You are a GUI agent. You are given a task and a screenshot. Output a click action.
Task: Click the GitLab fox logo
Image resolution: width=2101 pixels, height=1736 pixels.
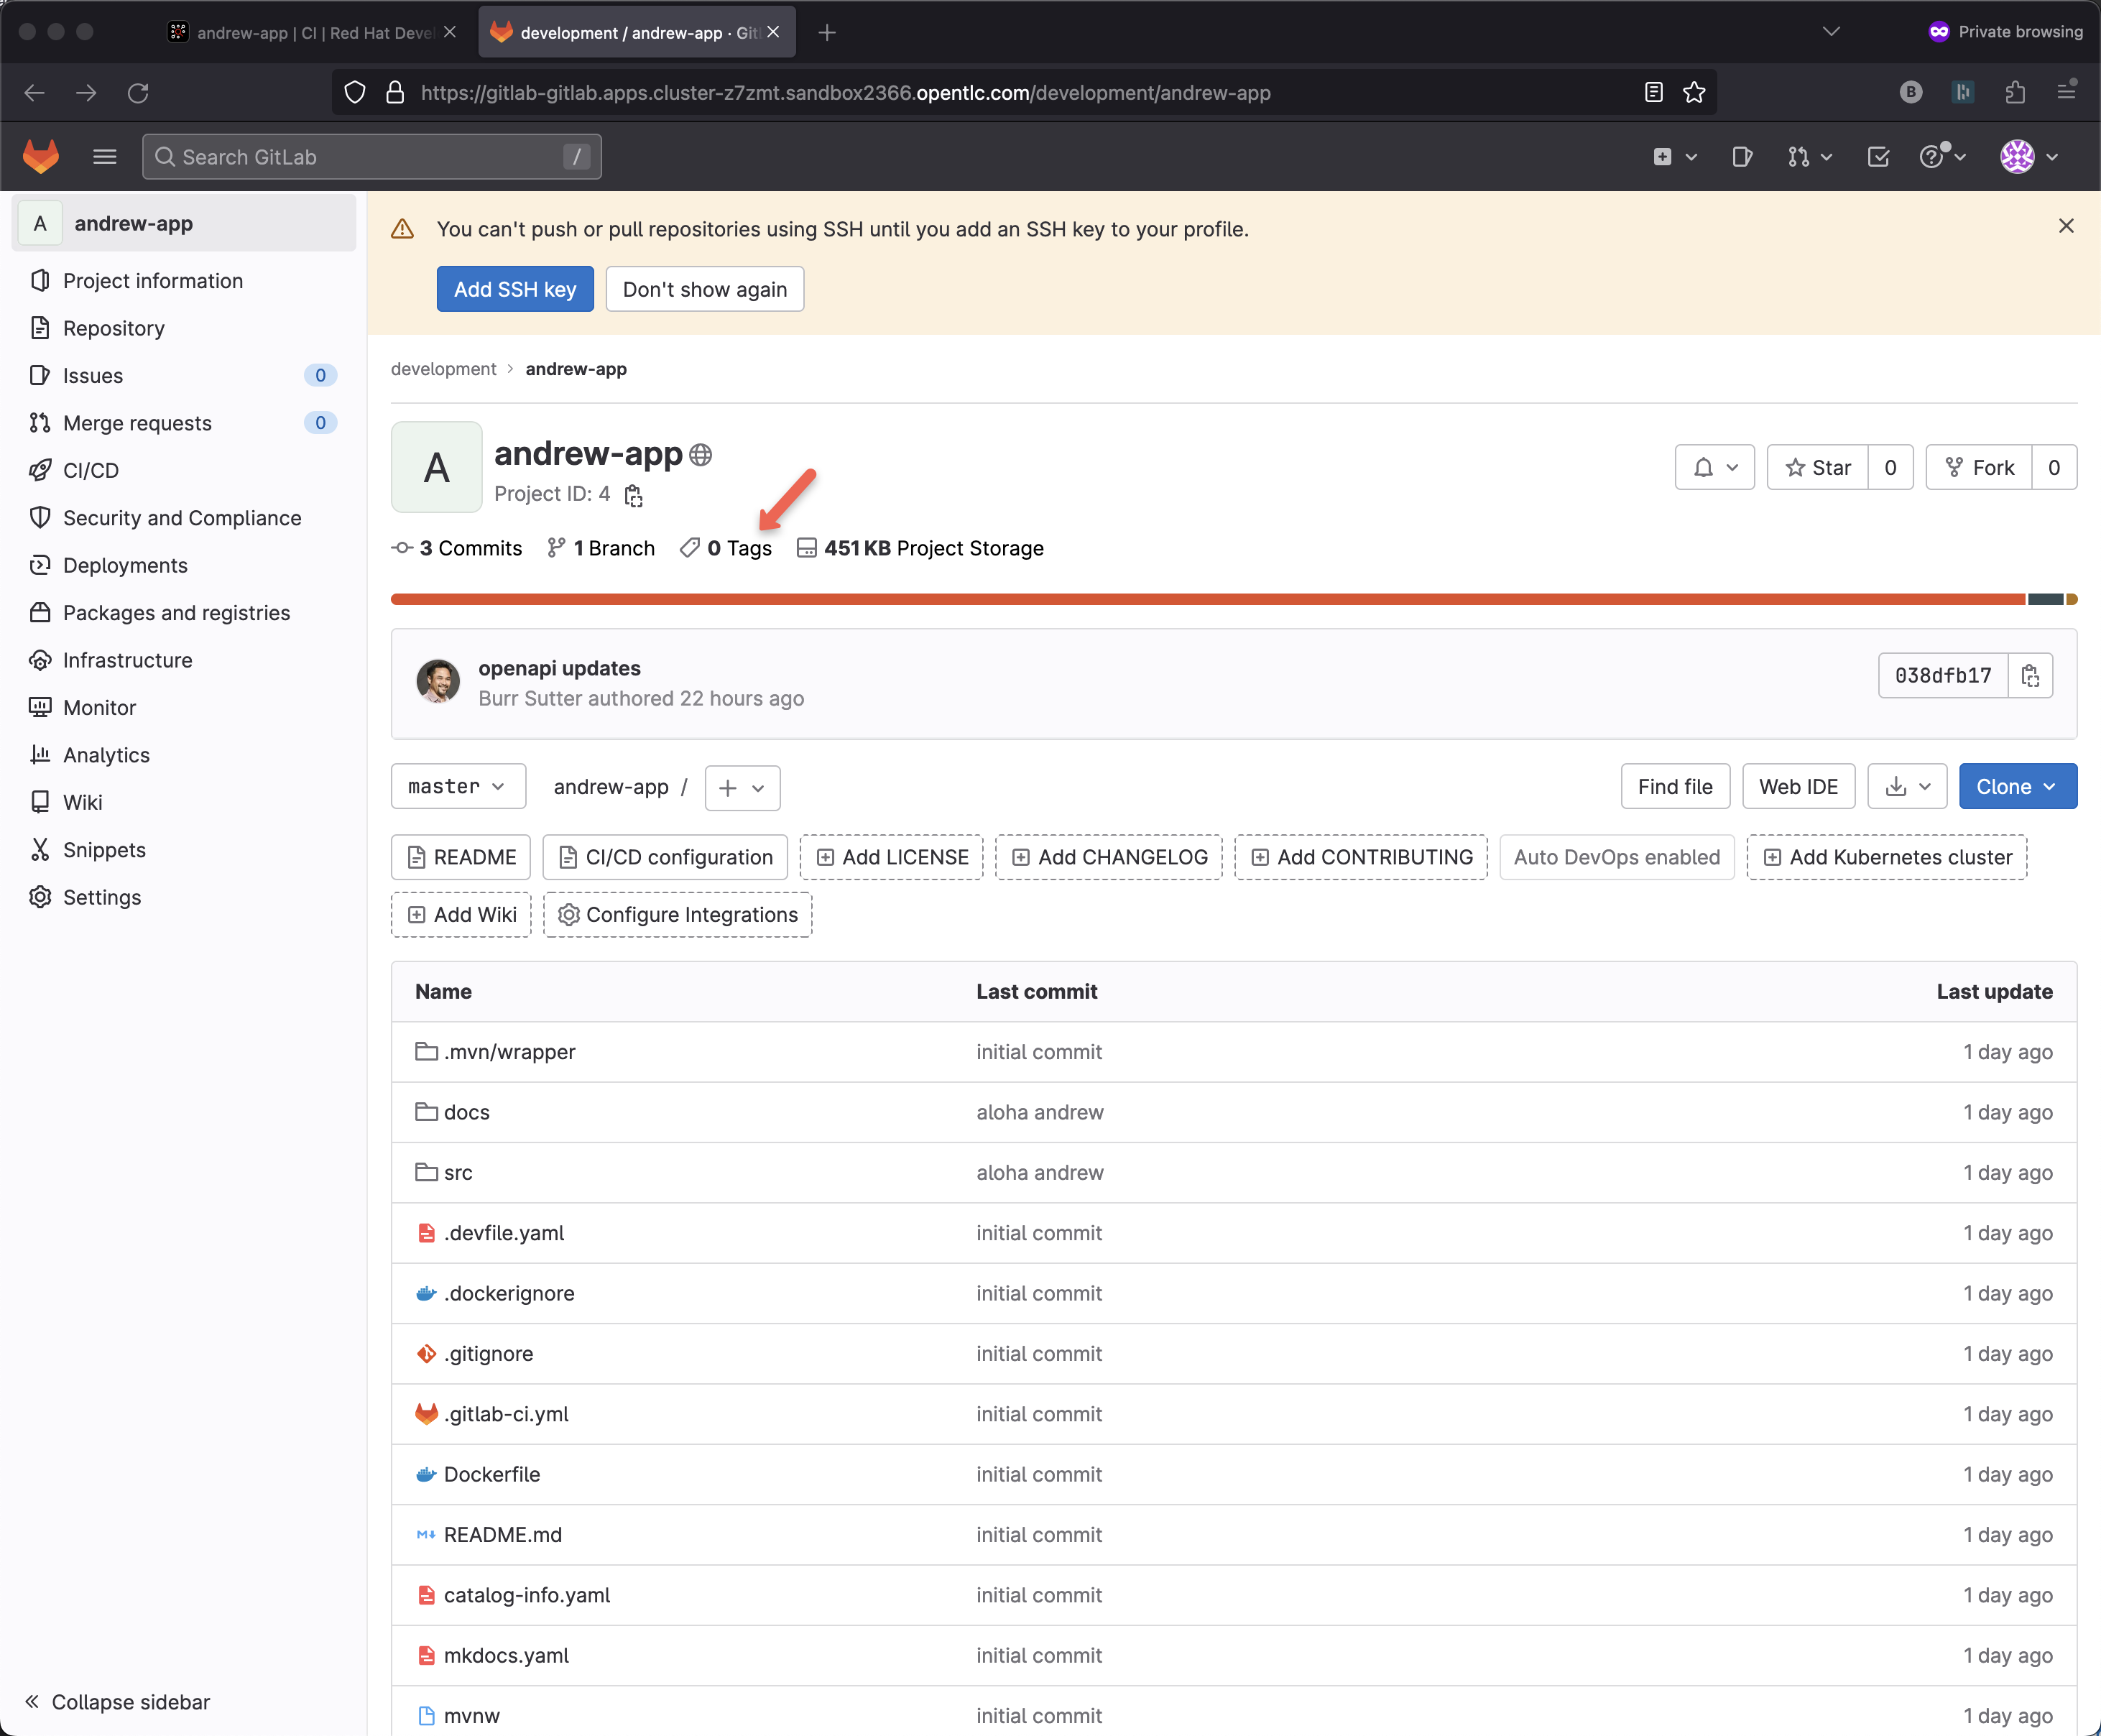pos(41,157)
